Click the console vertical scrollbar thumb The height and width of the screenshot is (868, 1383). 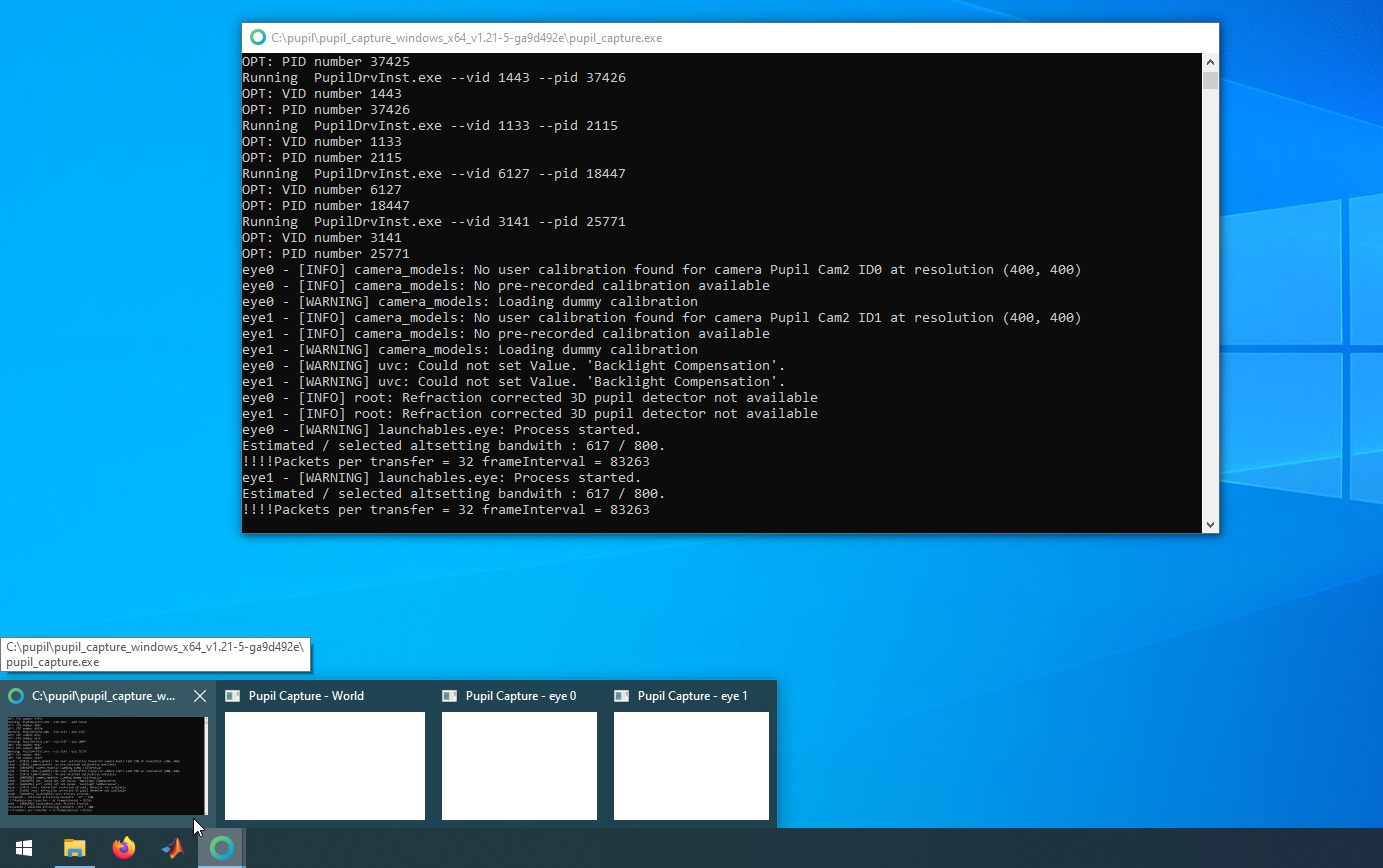pos(1210,80)
